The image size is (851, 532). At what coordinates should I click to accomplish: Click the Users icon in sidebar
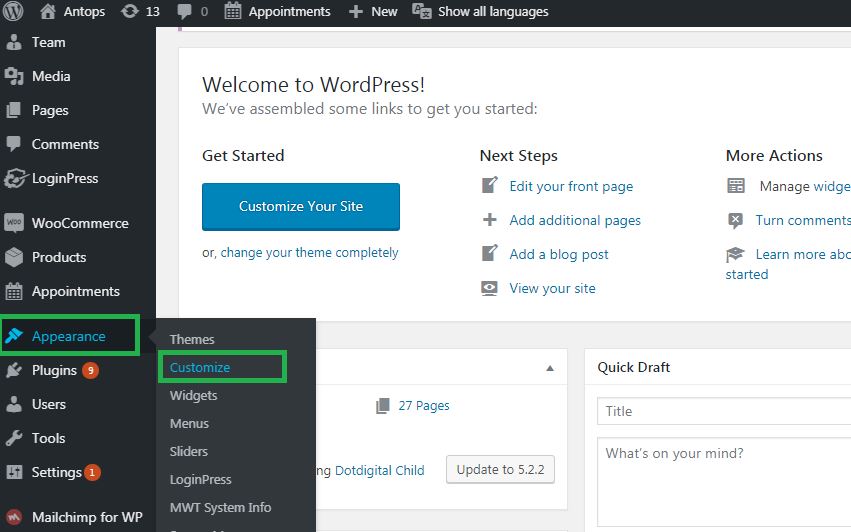tap(14, 404)
